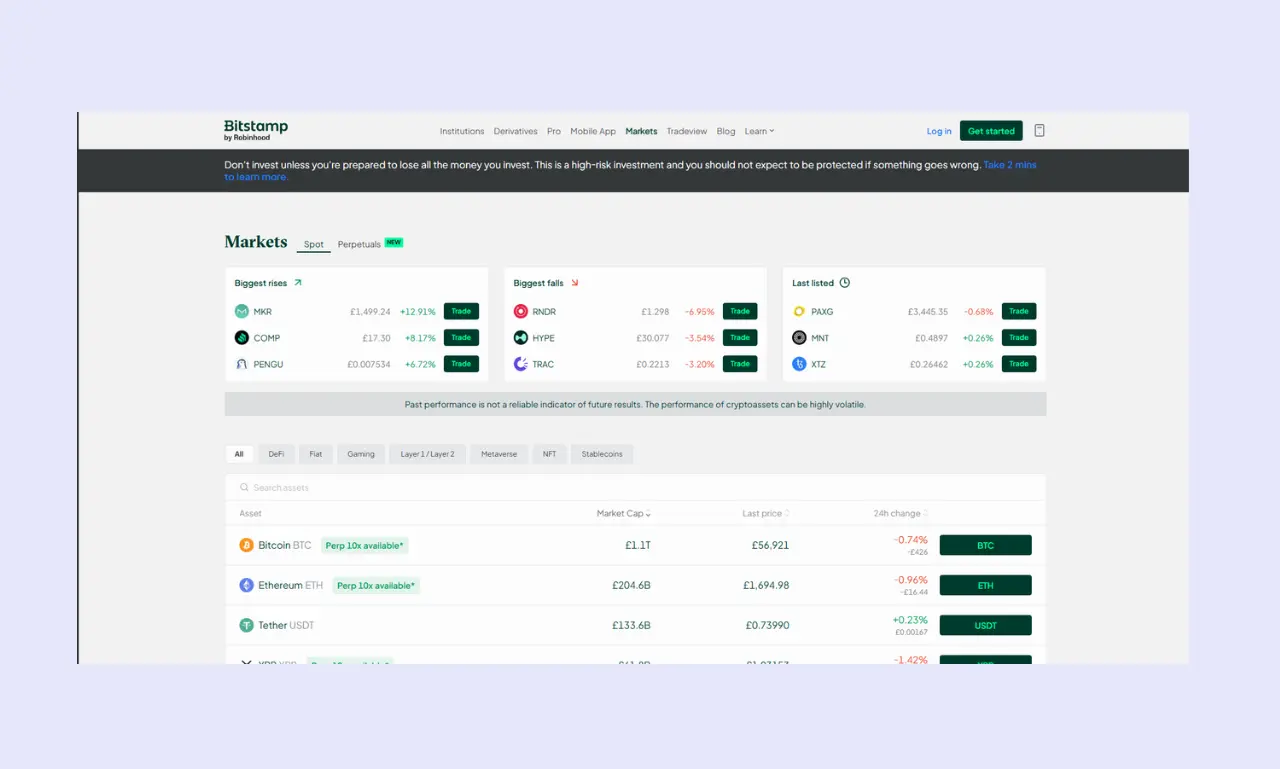Image resolution: width=1280 pixels, height=769 pixels.
Task: Select the All category filter
Action: pos(239,454)
